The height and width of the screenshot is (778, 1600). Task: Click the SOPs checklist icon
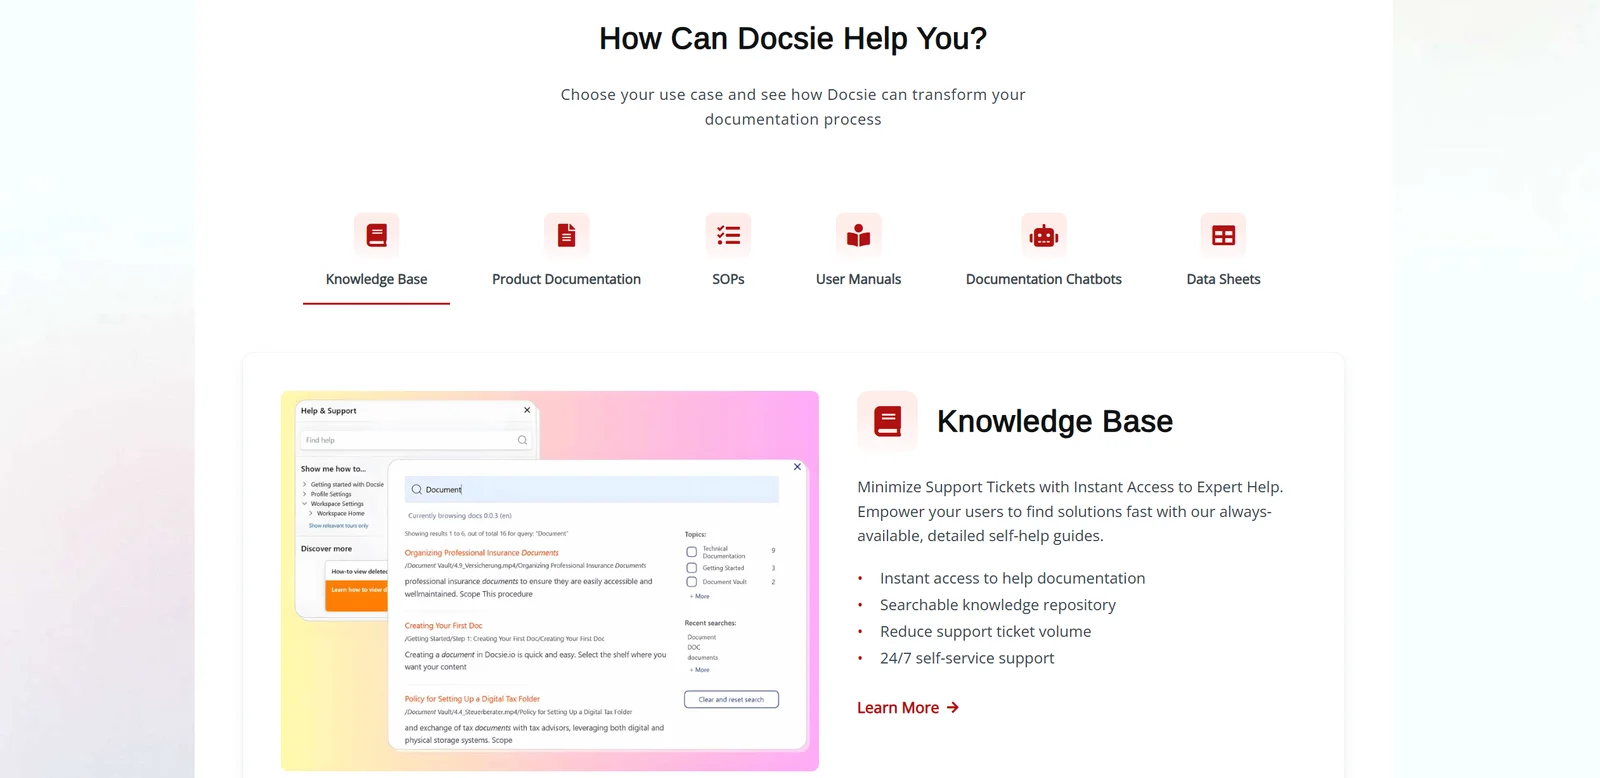(728, 235)
